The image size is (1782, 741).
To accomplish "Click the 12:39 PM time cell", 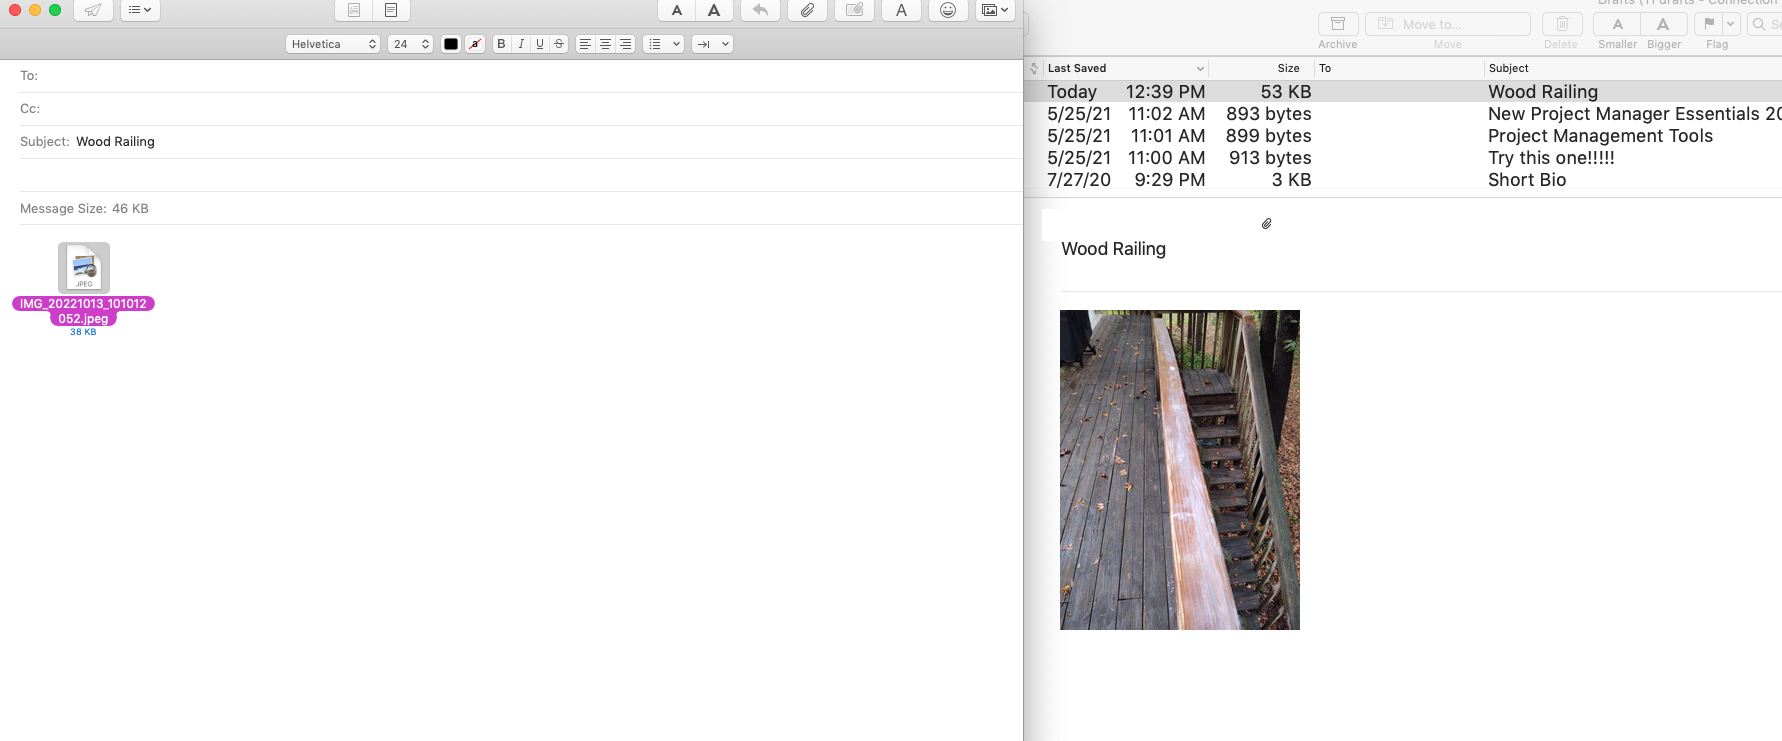I will [1165, 92].
